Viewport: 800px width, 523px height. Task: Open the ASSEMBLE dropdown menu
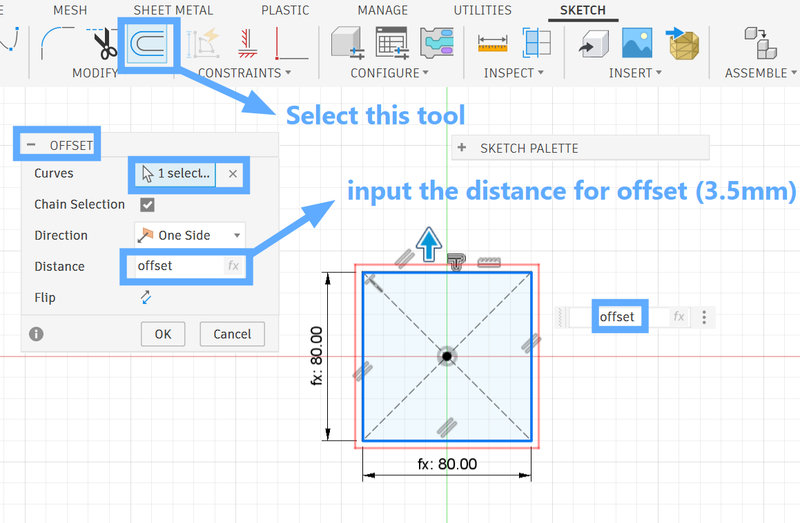[760, 73]
